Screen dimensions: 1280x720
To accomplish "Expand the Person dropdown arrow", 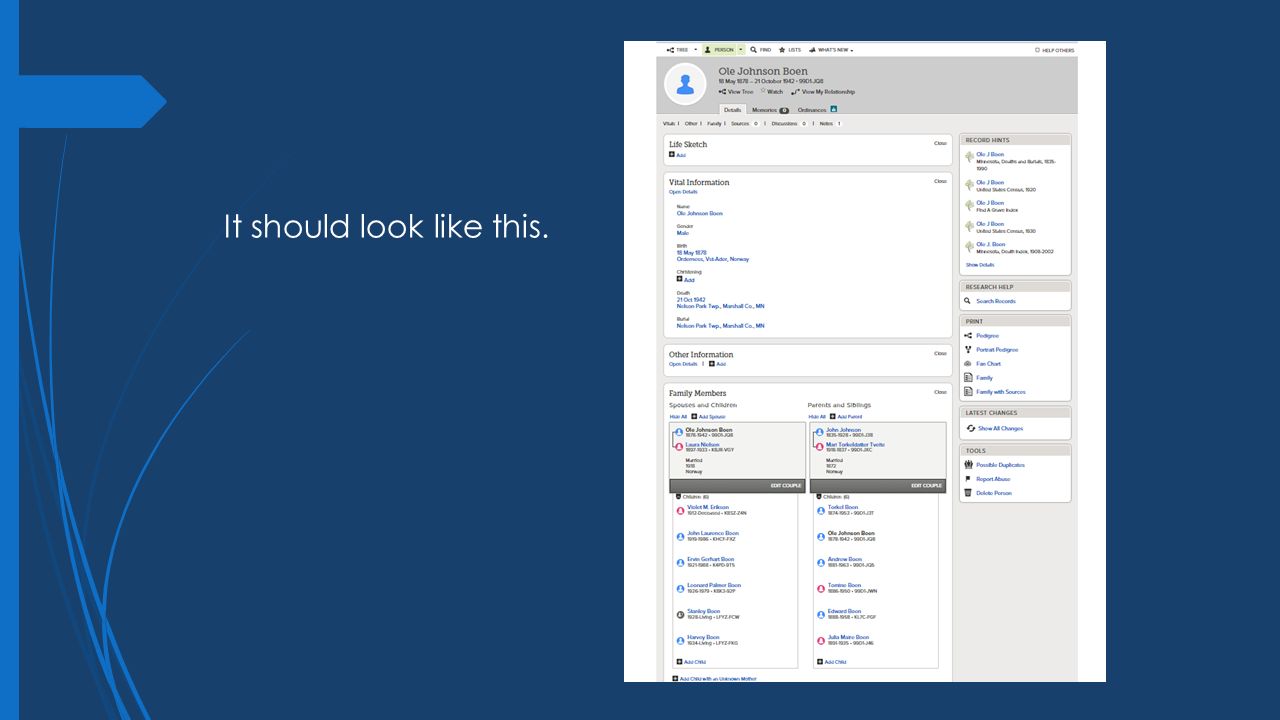I will (740, 49).
